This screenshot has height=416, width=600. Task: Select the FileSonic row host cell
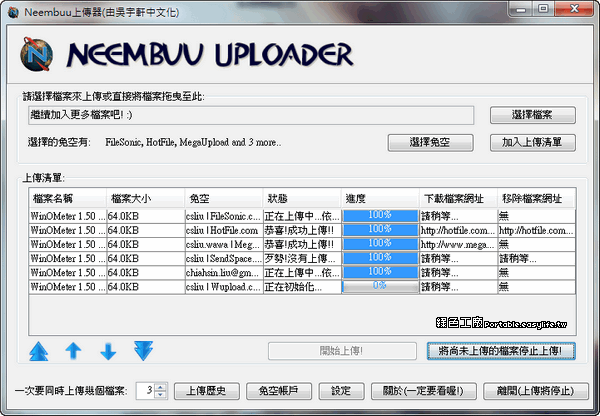224,217
